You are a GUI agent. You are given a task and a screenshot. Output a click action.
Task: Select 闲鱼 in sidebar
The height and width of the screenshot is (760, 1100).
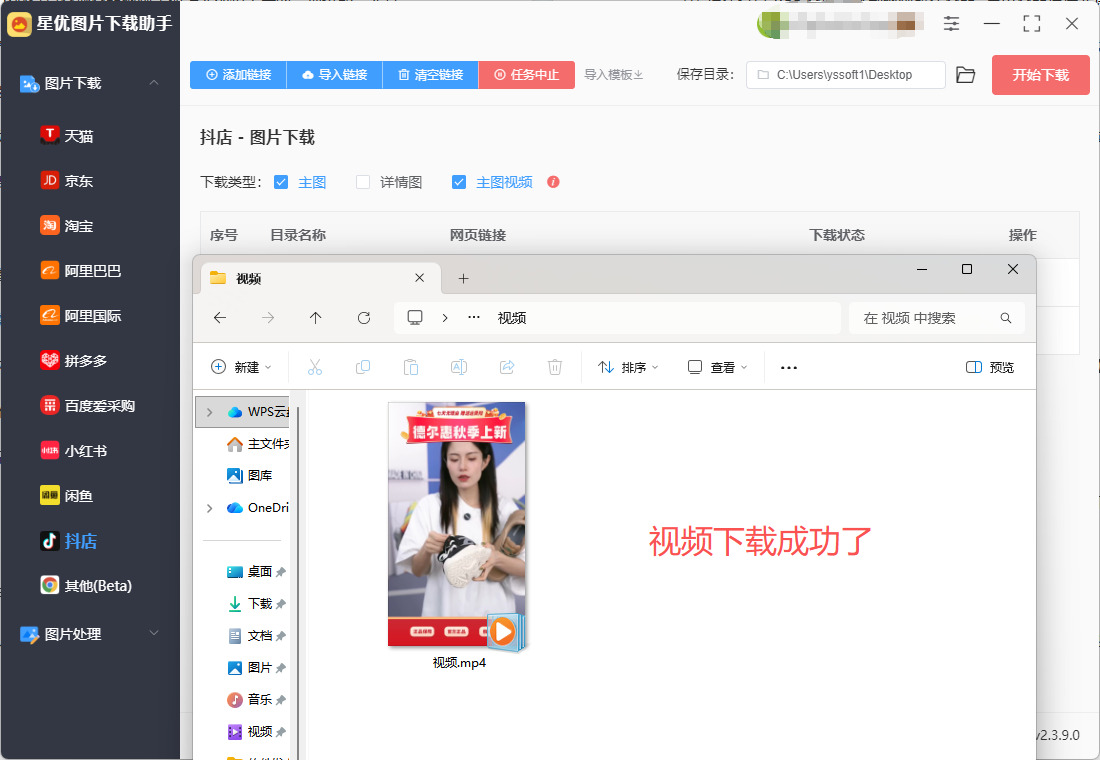pyautogui.click(x=67, y=495)
